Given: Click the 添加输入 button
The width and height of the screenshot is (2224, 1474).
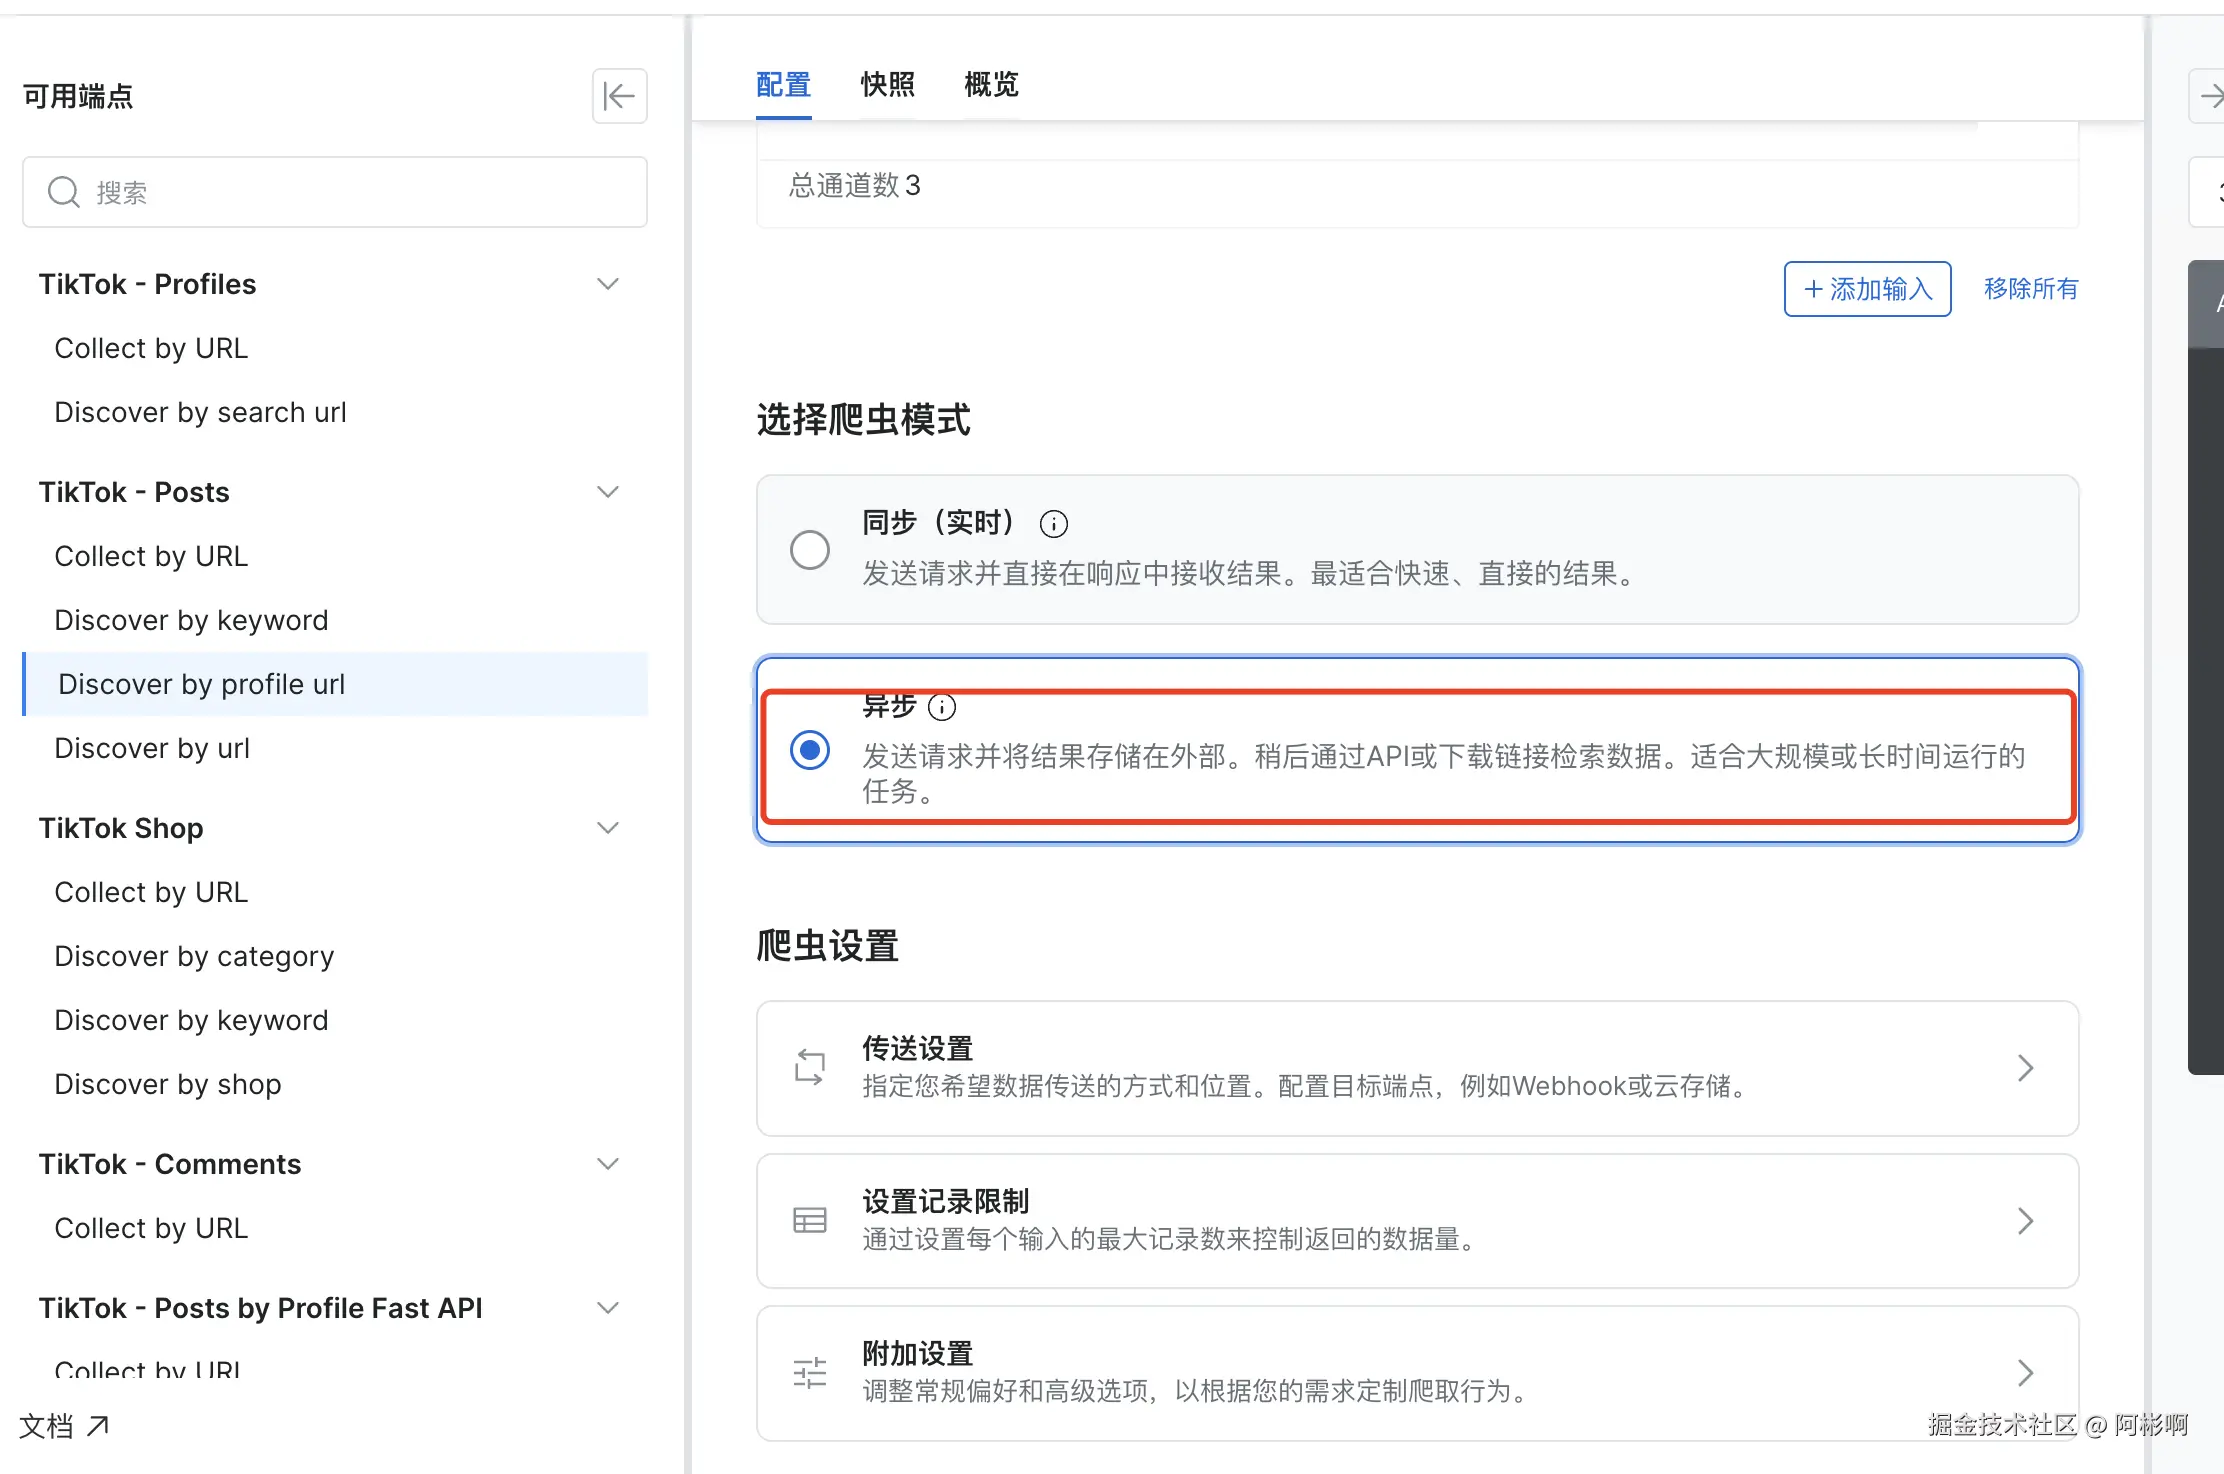Looking at the screenshot, I should [x=1867, y=289].
